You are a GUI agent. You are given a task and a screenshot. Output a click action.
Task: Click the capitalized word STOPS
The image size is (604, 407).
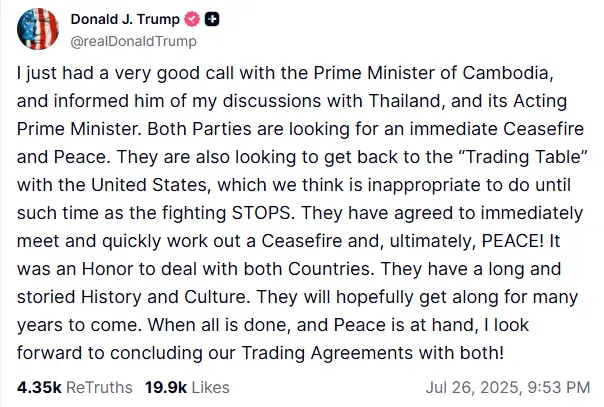click(x=261, y=213)
